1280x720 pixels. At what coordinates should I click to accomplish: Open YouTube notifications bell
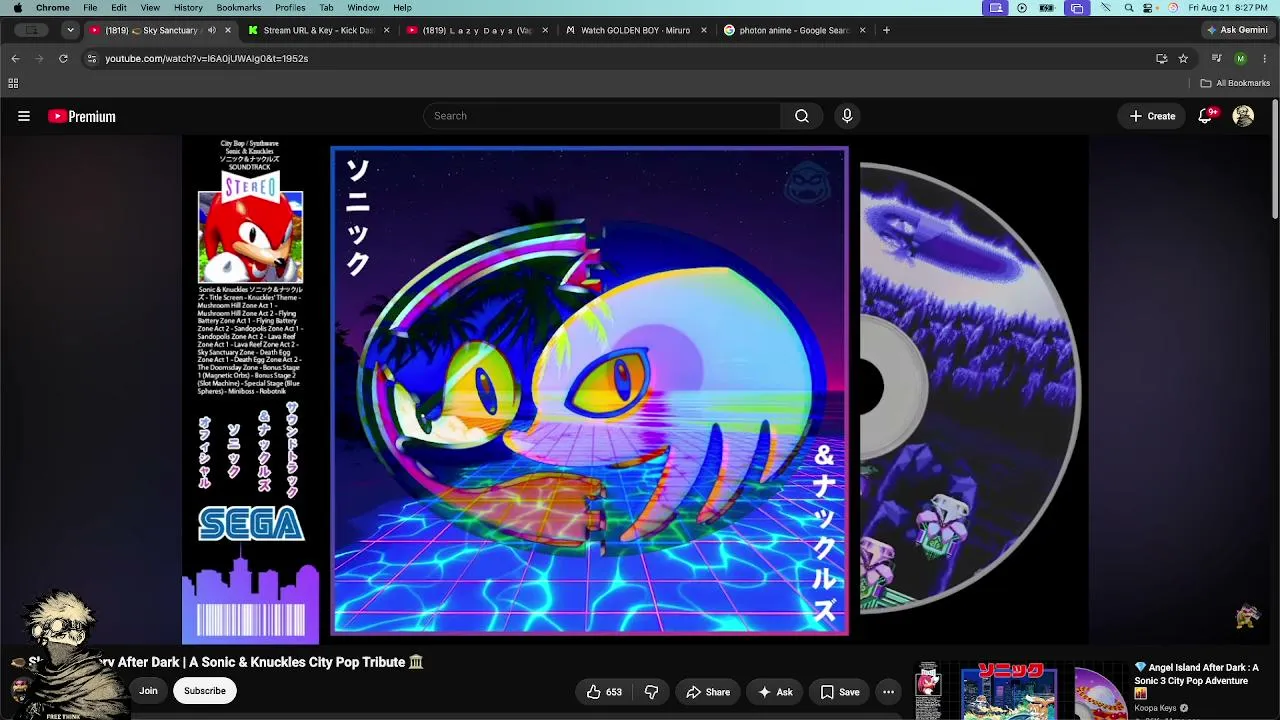coord(1206,116)
